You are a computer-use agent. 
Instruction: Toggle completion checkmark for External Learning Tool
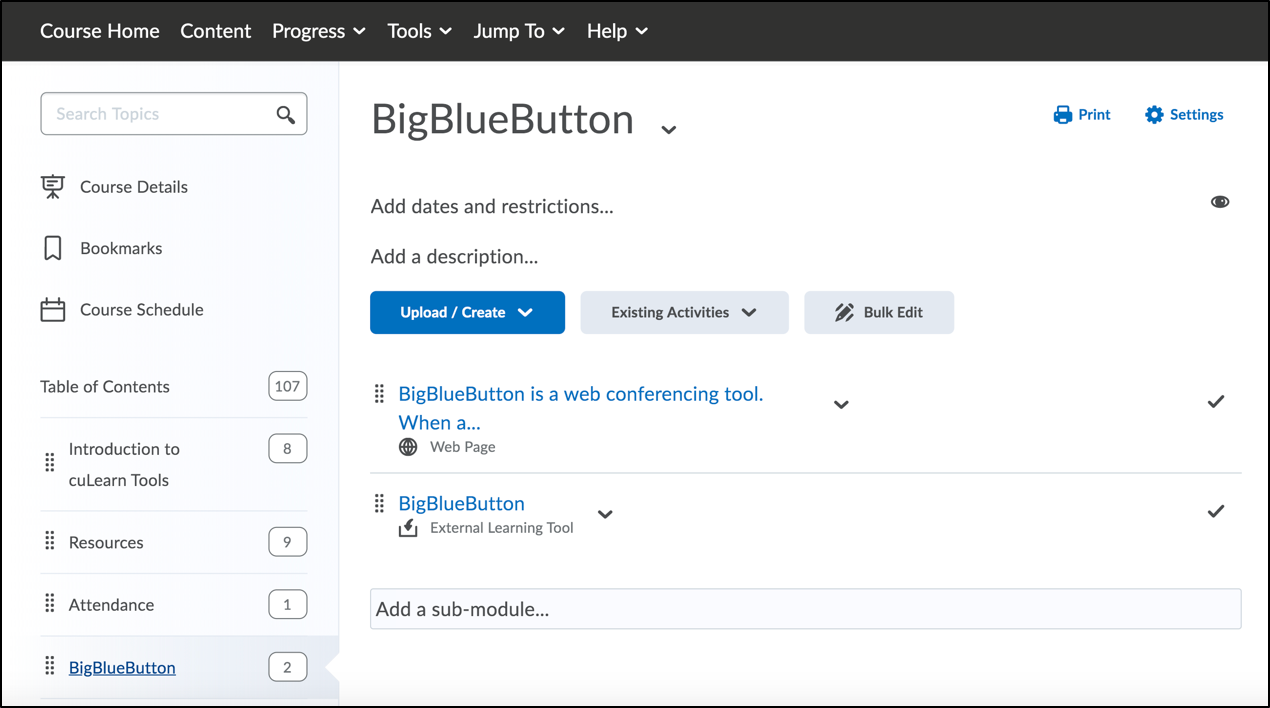[x=1216, y=512]
